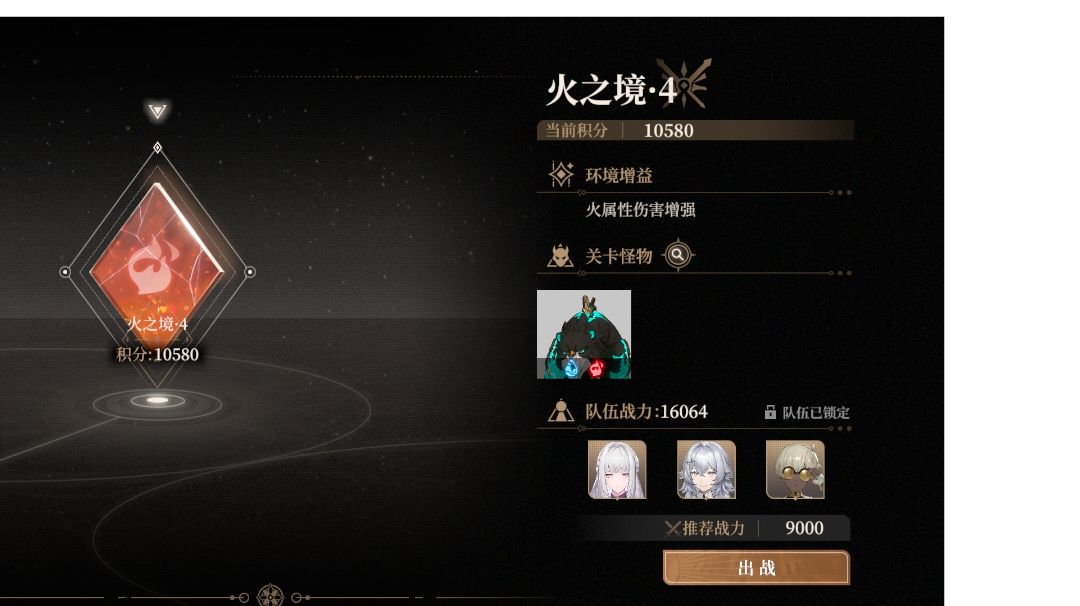Viewport: 1080px width, 606px height.
Task: Select the first white-haired character portrait
Action: tap(617, 470)
